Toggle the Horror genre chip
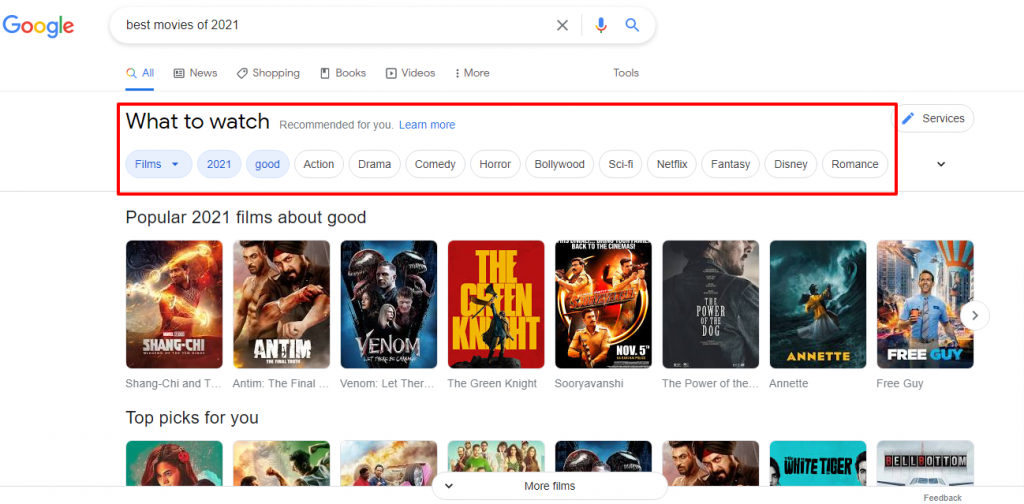 [x=495, y=164]
